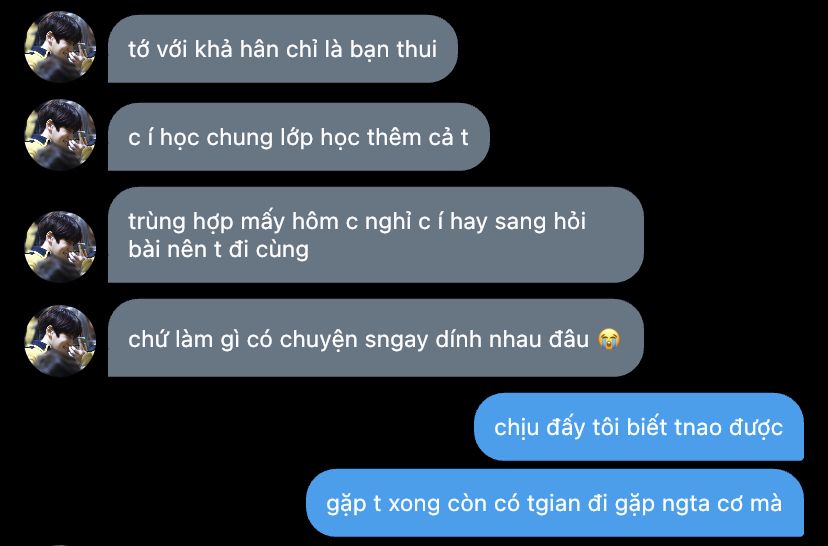Tap the 'trùng hợp mấy hôm c nghỉ' bubble

pos(375,235)
